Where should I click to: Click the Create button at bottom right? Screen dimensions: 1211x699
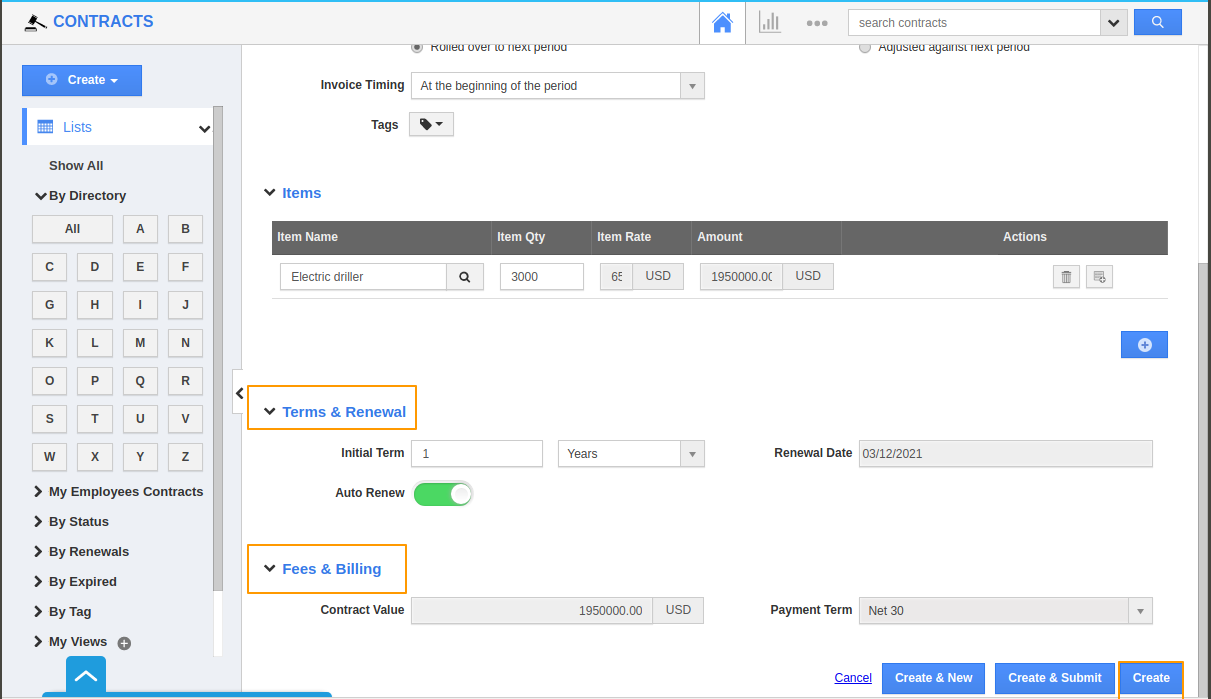point(1151,678)
